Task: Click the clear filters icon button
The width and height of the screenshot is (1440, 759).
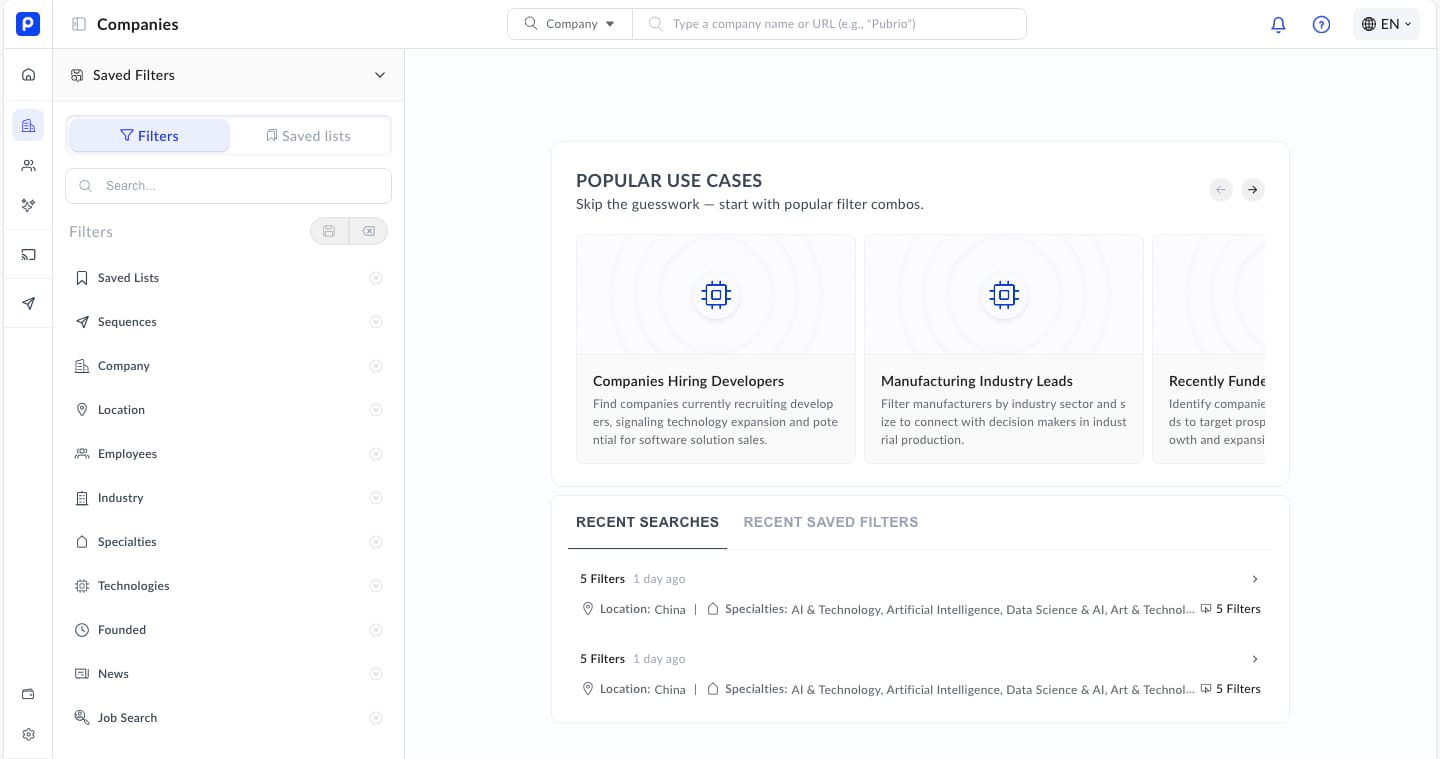Action: [x=368, y=232]
